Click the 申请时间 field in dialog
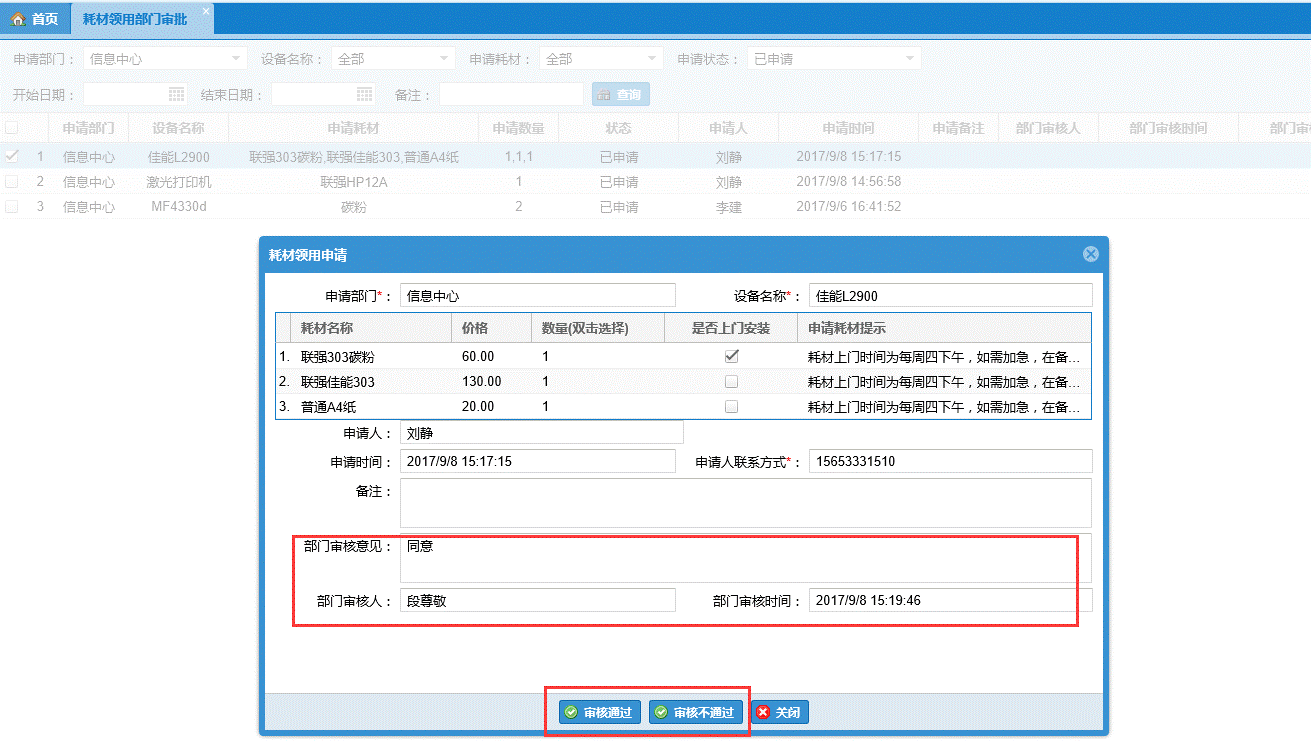Viewport: 1311px width, 752px height. (x=538, y=461)
